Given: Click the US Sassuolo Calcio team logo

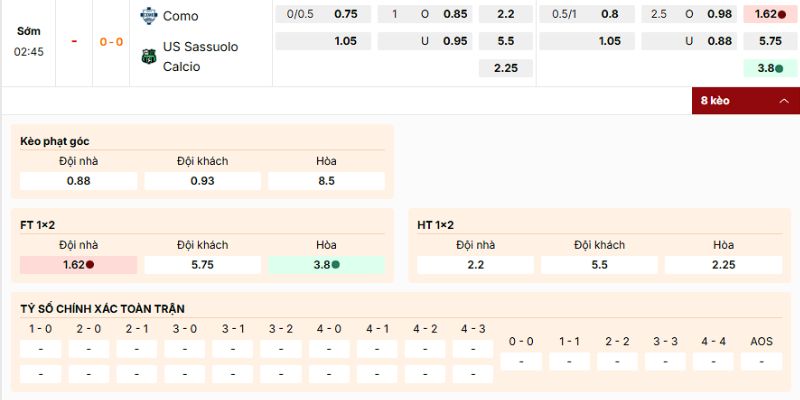Looking at the screenshot, I should coord(149,56).
